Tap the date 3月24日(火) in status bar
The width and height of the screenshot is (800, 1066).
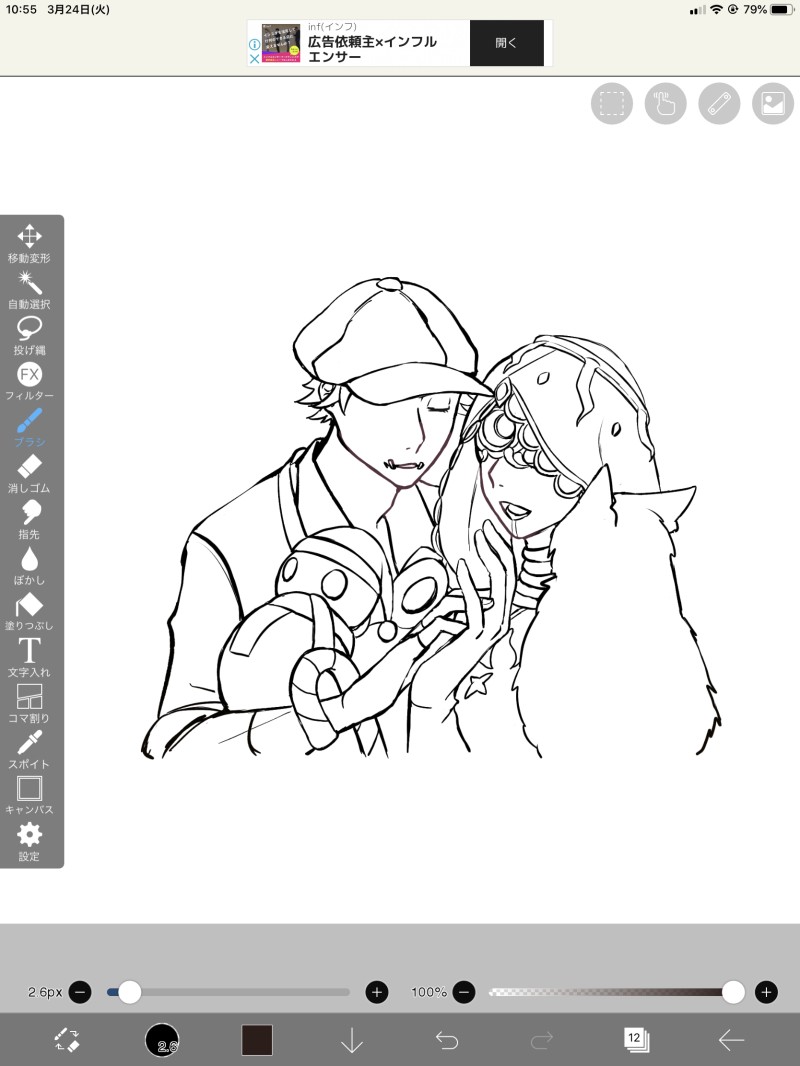tap(78, 10)
